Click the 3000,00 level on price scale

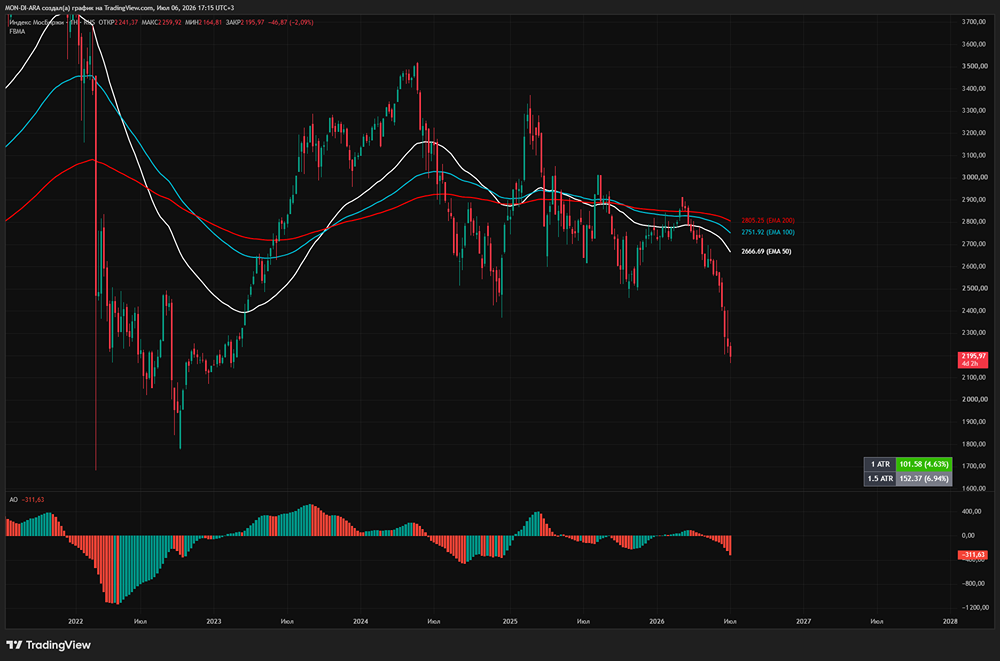[974, 177]
